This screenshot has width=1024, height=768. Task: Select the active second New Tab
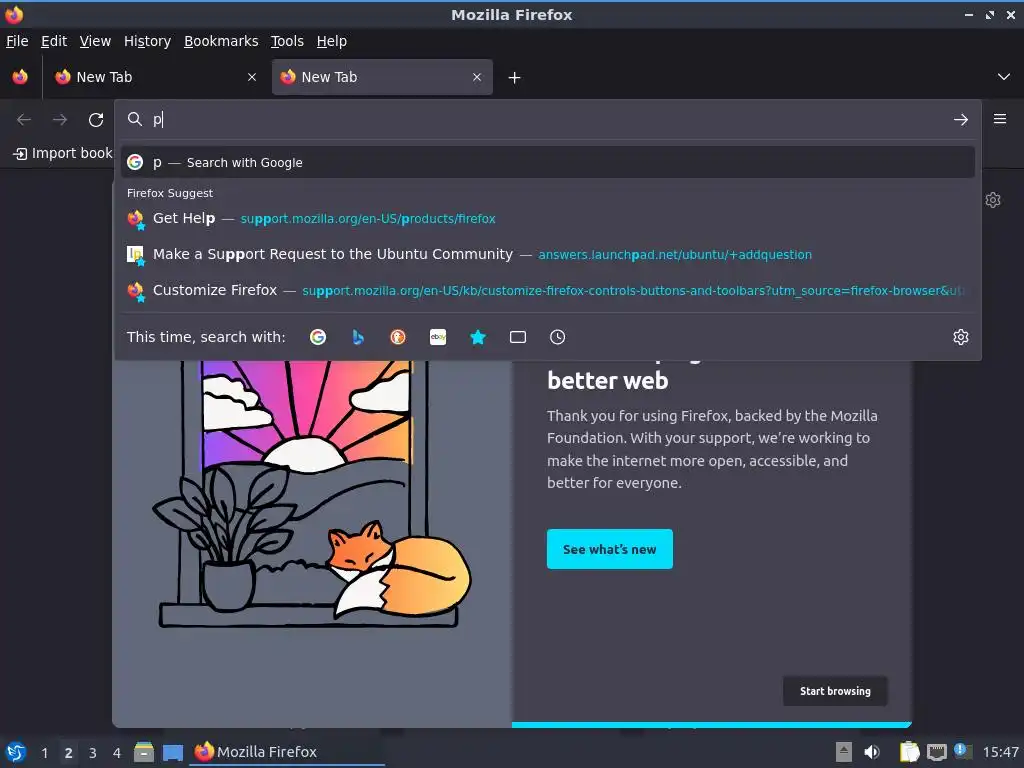pos(382,77)
